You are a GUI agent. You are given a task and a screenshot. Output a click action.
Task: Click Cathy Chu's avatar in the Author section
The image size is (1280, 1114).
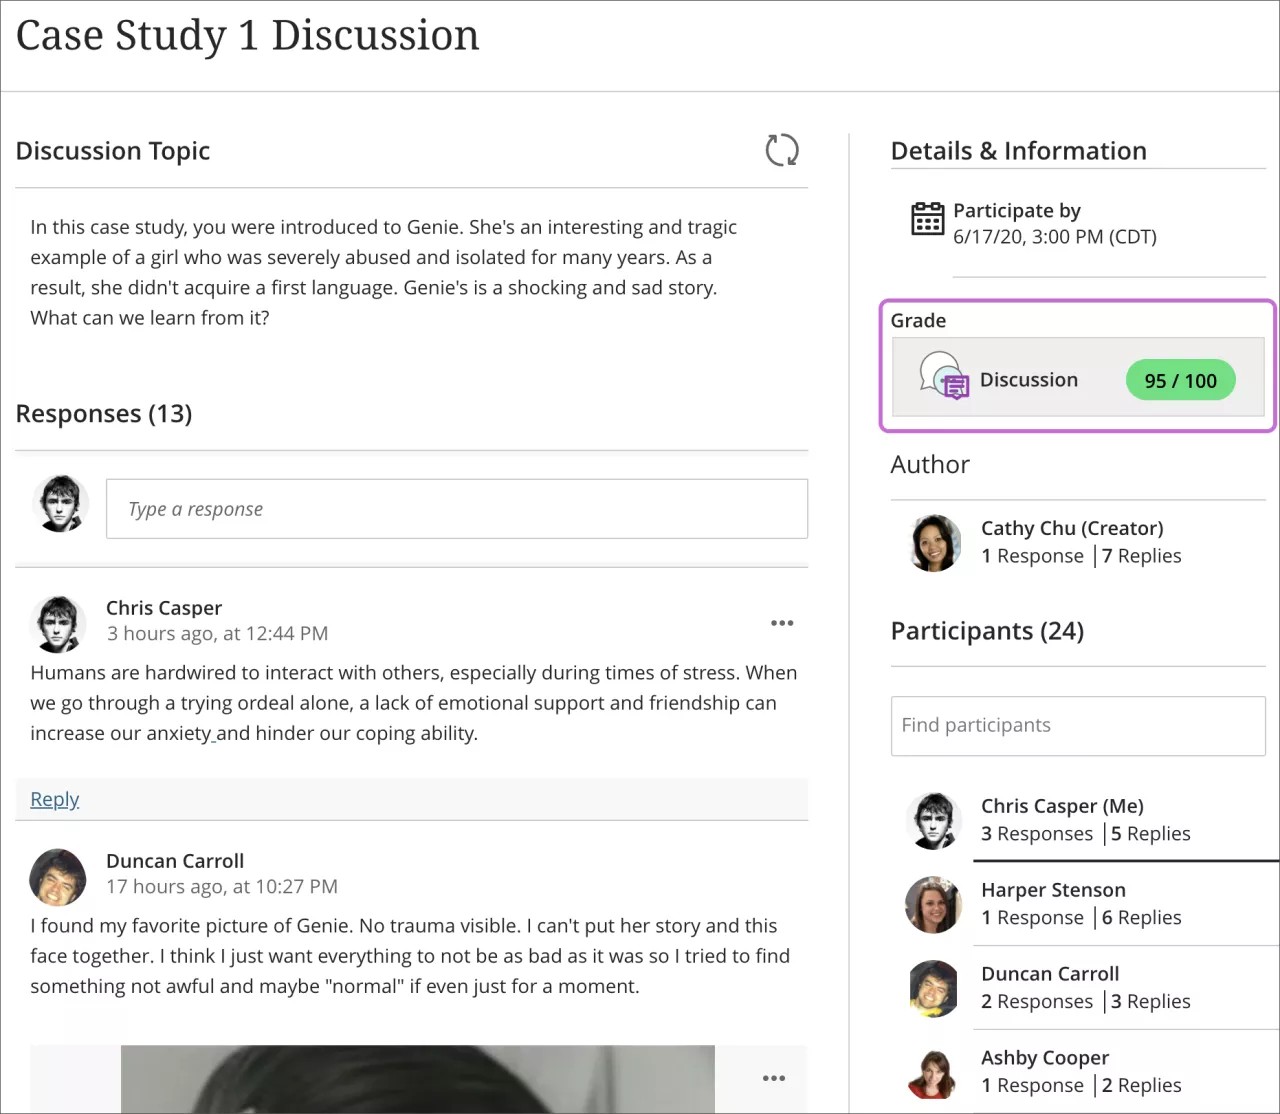933,543
